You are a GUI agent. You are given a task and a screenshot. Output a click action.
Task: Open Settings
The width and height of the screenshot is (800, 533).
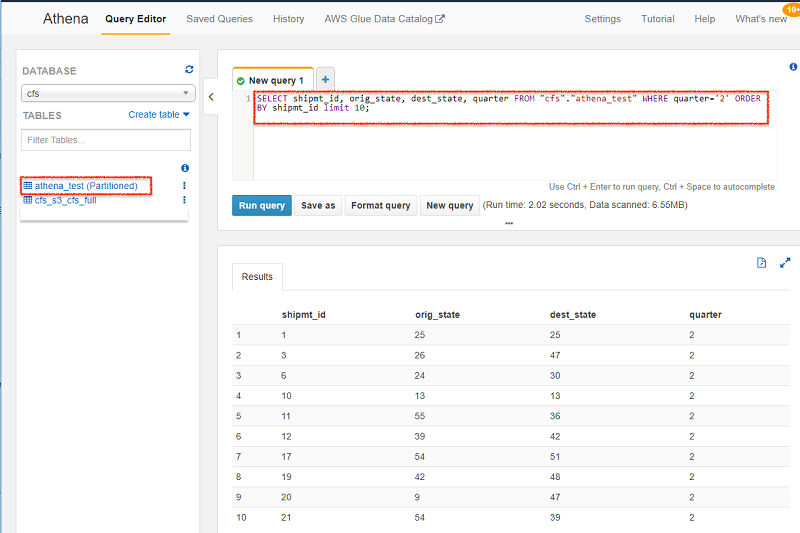(603, 19)
